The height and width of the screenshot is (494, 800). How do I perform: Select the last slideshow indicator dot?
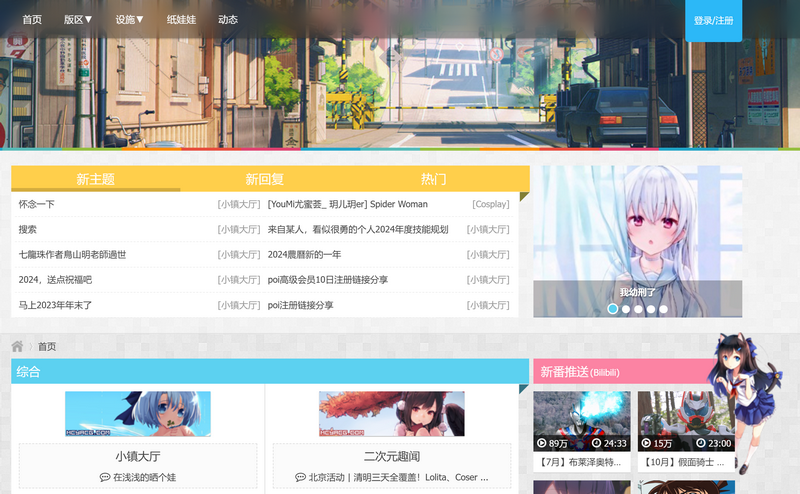[x=663, y=309]
